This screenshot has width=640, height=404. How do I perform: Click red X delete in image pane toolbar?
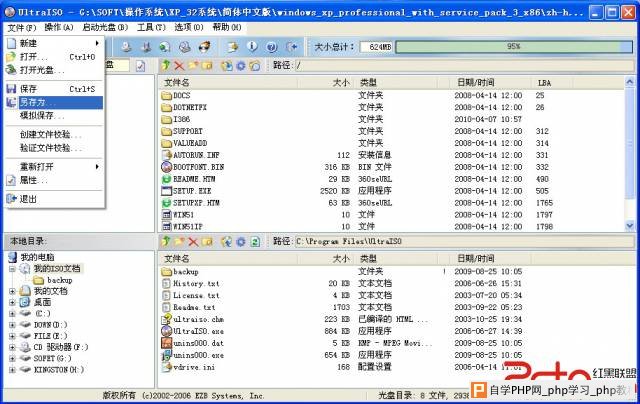(179, 65)
